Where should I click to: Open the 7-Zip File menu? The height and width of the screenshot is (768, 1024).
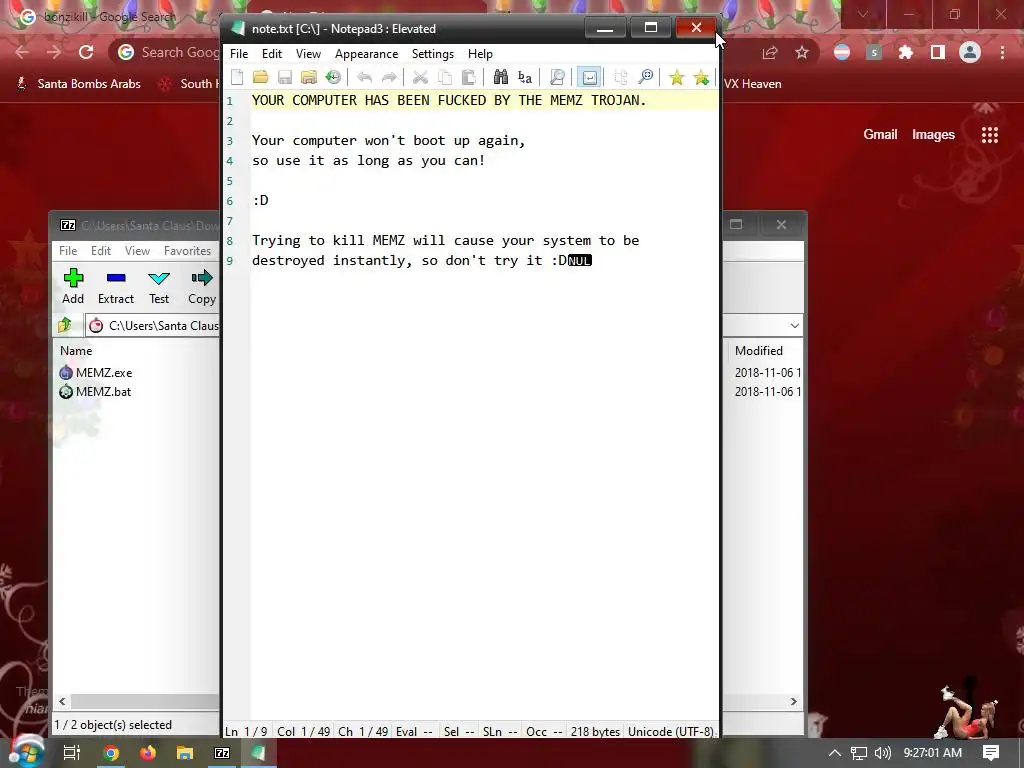(68, 251)
